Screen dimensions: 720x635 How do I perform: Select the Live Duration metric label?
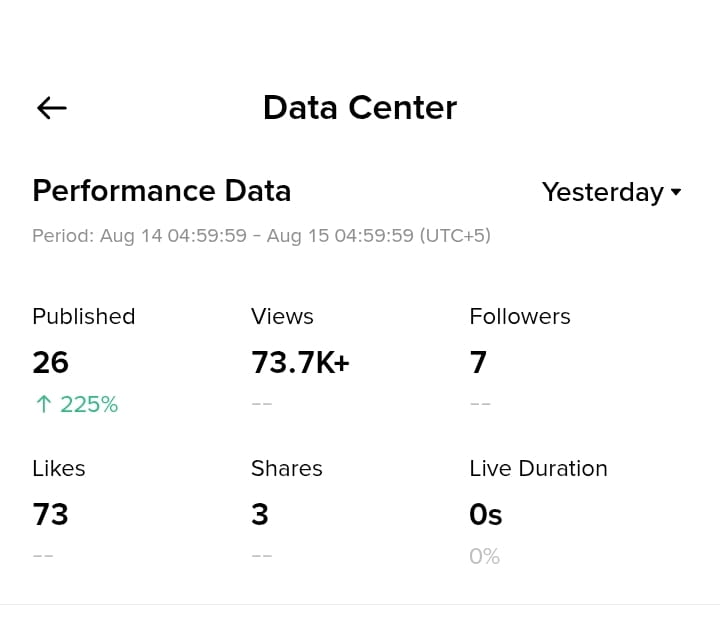(x=538, y=468)
